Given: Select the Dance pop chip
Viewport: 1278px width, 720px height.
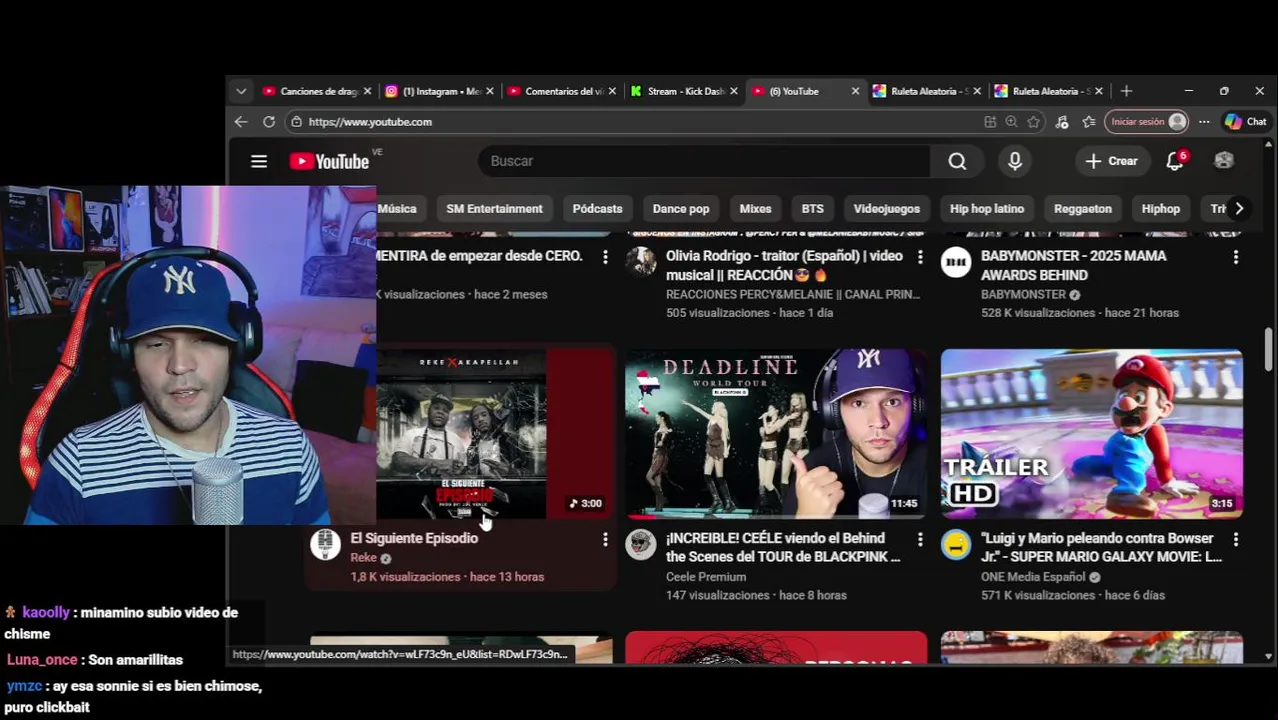Looking at the screenshot, I should click(681, 209).
